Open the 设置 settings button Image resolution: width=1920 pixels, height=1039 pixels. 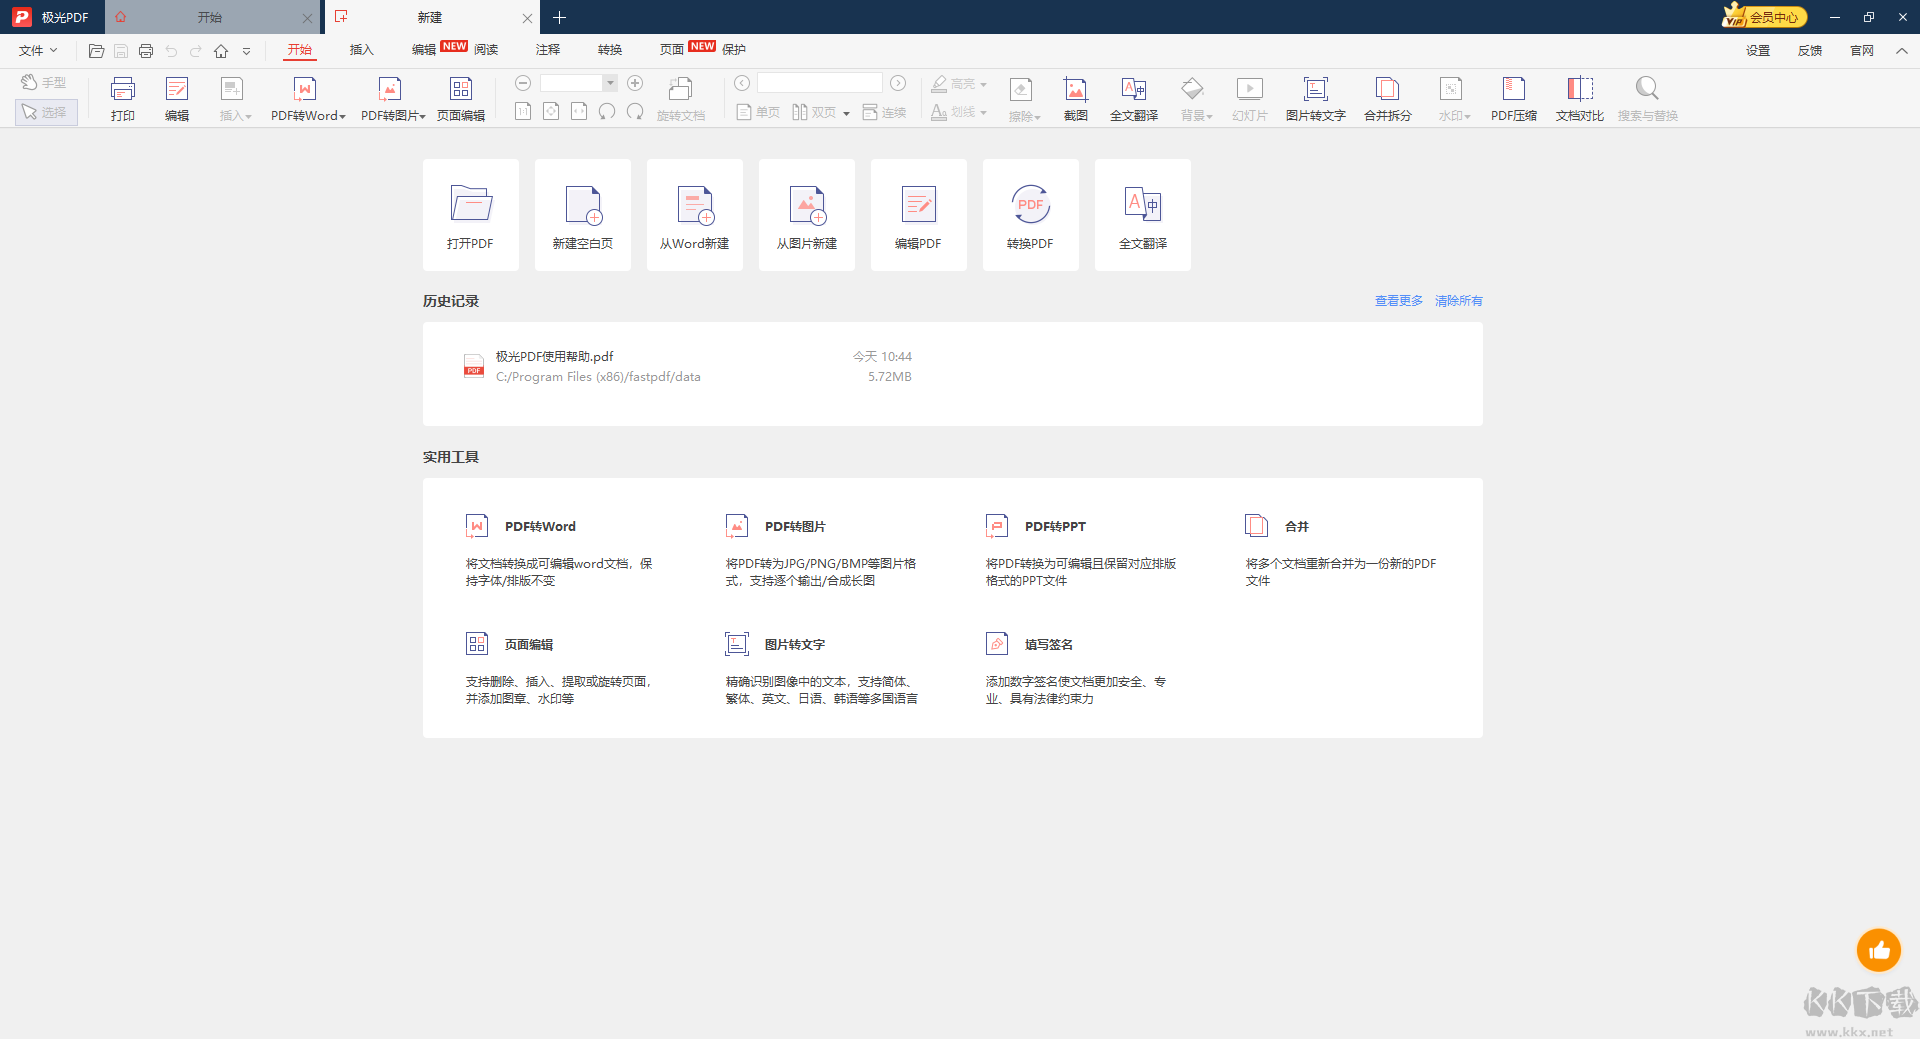pos(1758,51)
